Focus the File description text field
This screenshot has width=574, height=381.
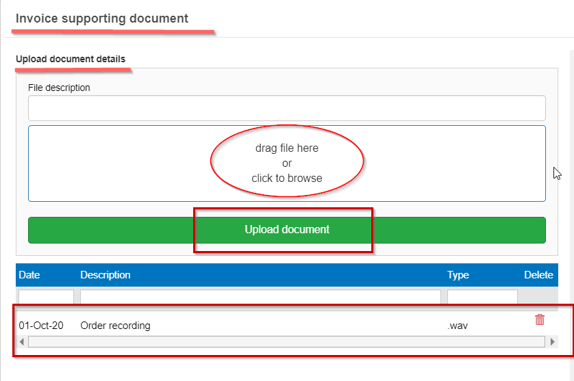click(x=287, y=108)
